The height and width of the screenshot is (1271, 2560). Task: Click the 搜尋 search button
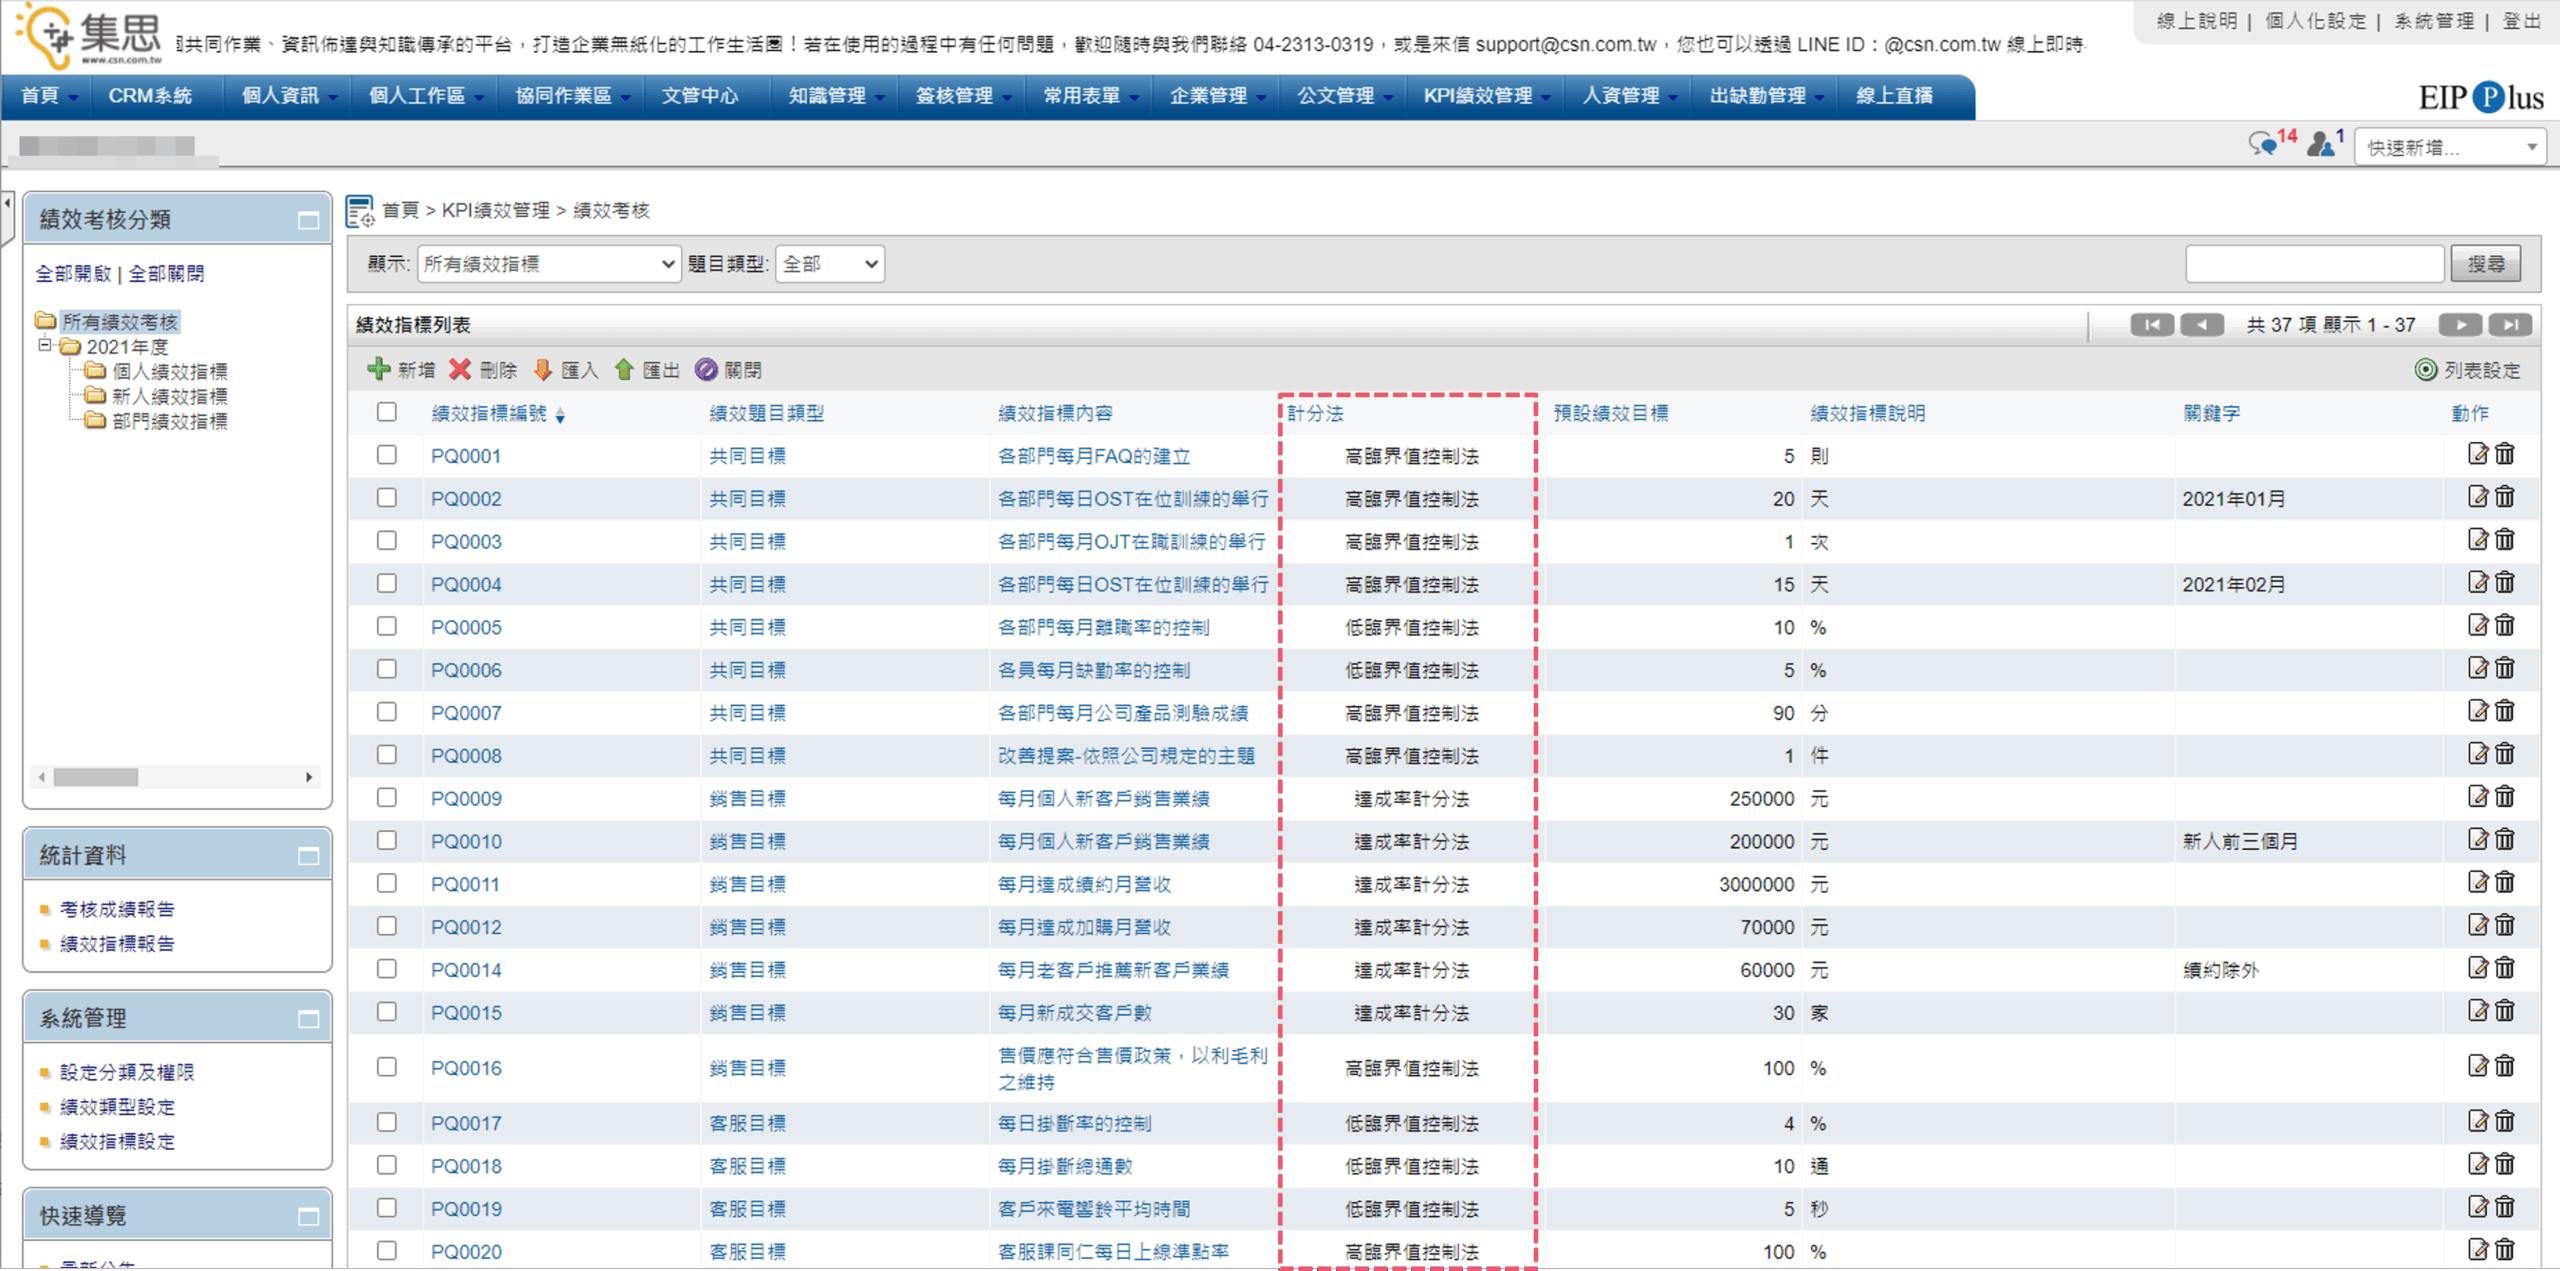coord(2485,264)
